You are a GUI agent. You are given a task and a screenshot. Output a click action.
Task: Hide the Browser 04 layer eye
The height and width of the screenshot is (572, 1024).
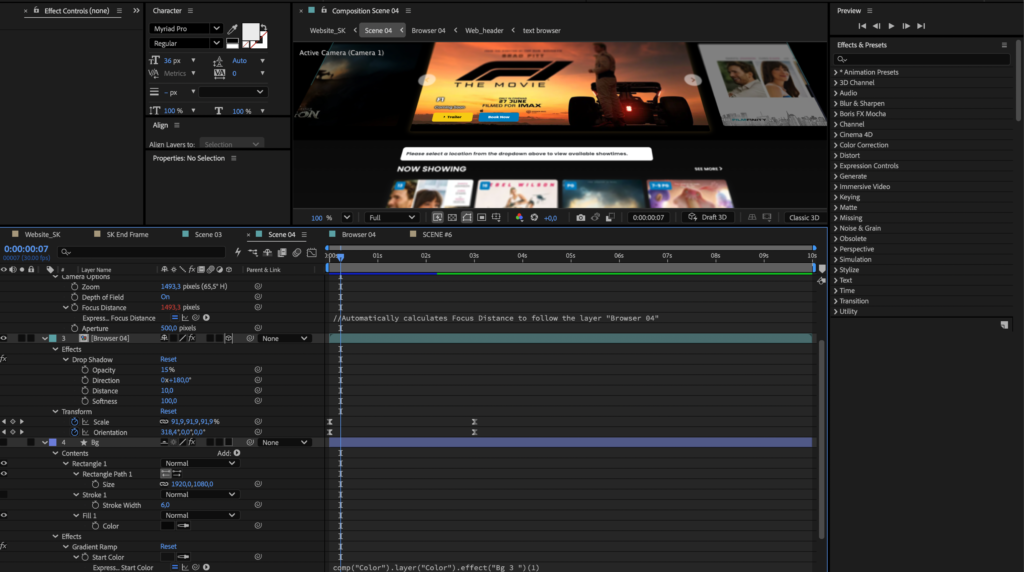[x=4, y=338]
